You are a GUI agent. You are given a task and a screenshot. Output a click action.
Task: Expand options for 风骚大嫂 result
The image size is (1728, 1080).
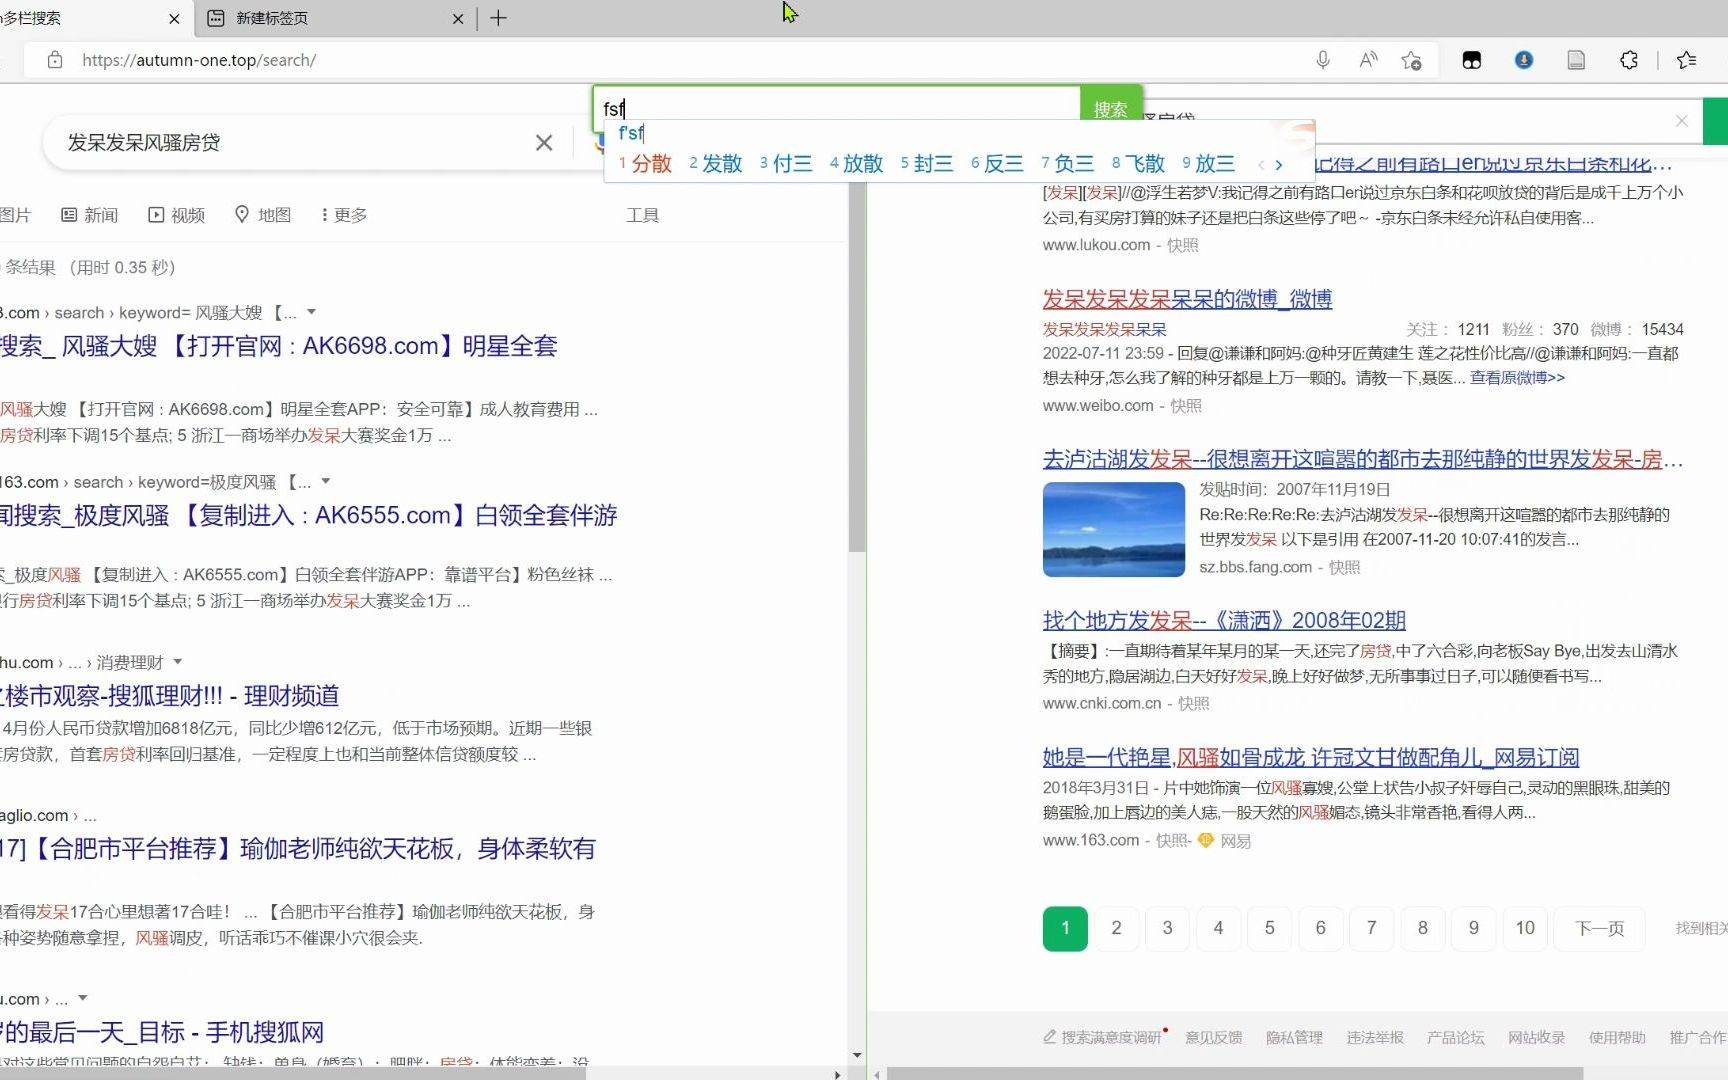[x=311, y=312]
